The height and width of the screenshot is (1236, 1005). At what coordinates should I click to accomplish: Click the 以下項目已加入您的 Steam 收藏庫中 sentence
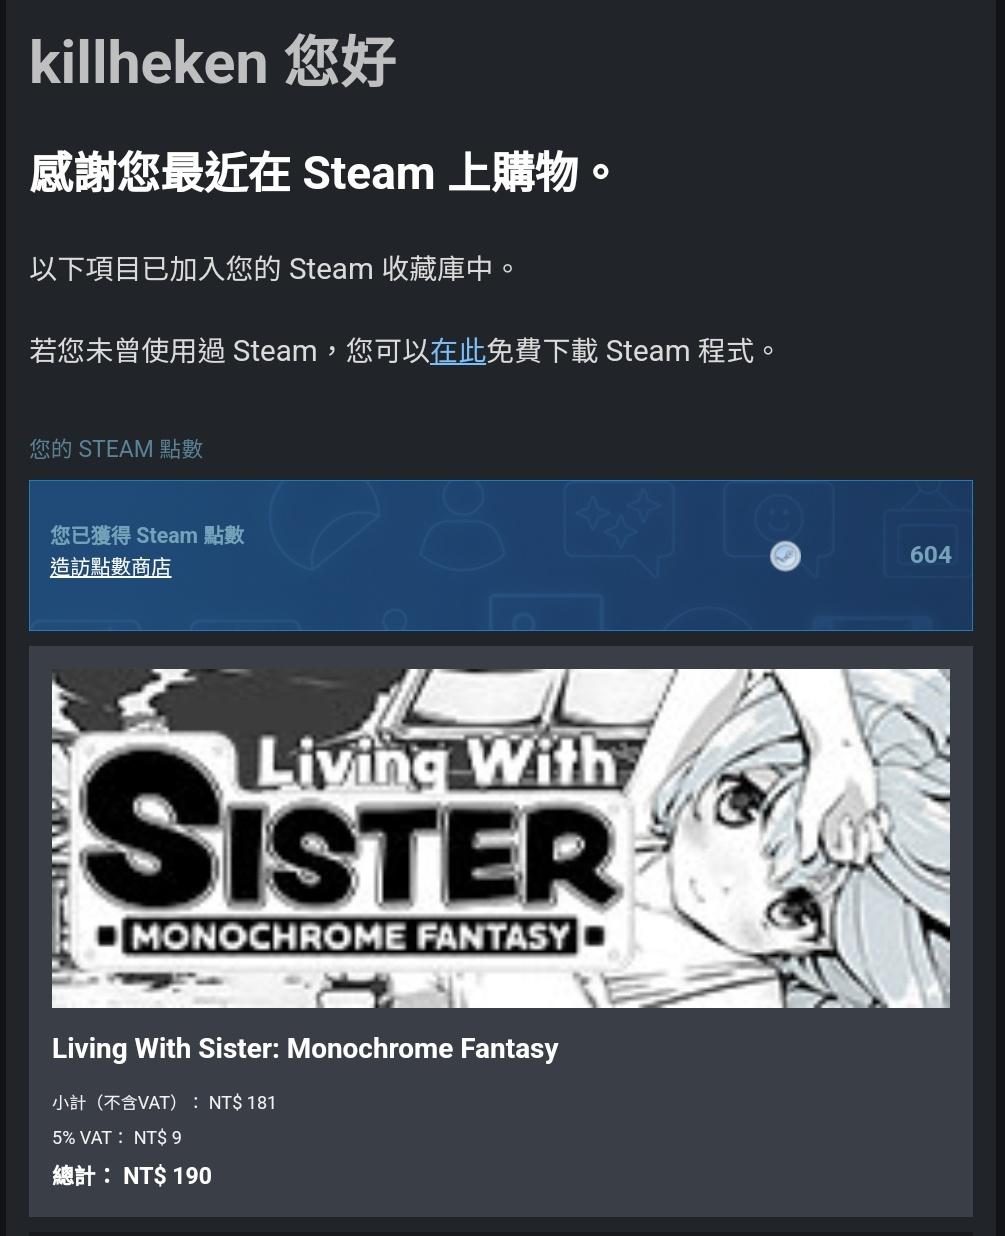point(273,269)
